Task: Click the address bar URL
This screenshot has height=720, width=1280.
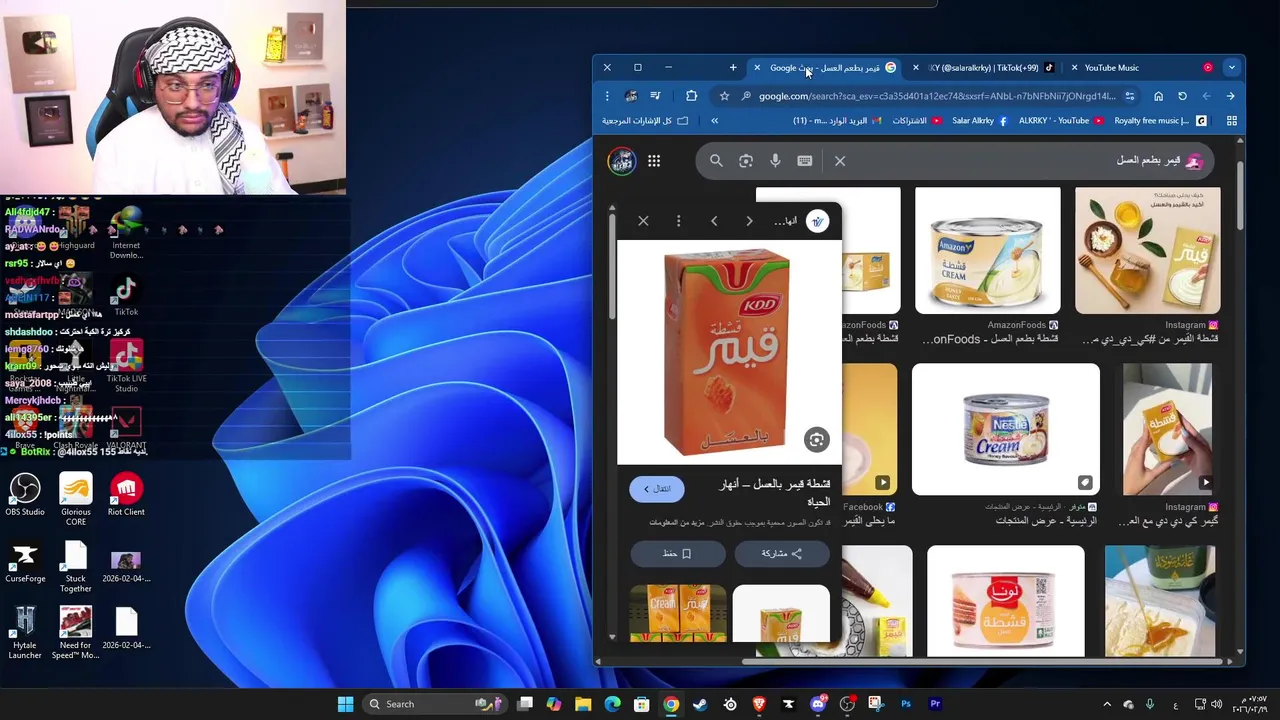Action: 937,96
